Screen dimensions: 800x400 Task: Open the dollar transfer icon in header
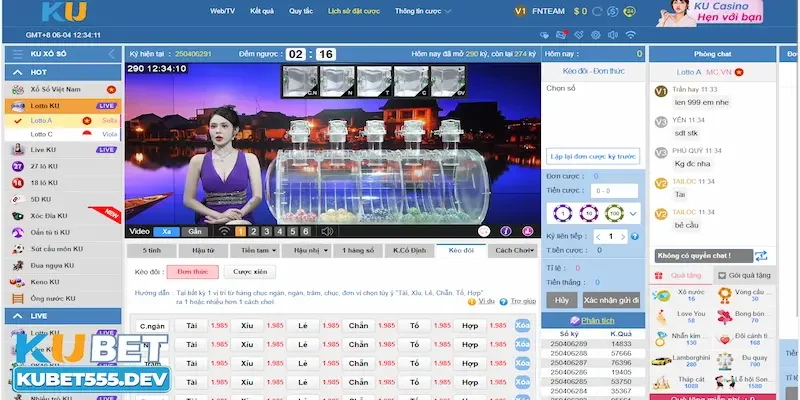[x=613, y=11]
